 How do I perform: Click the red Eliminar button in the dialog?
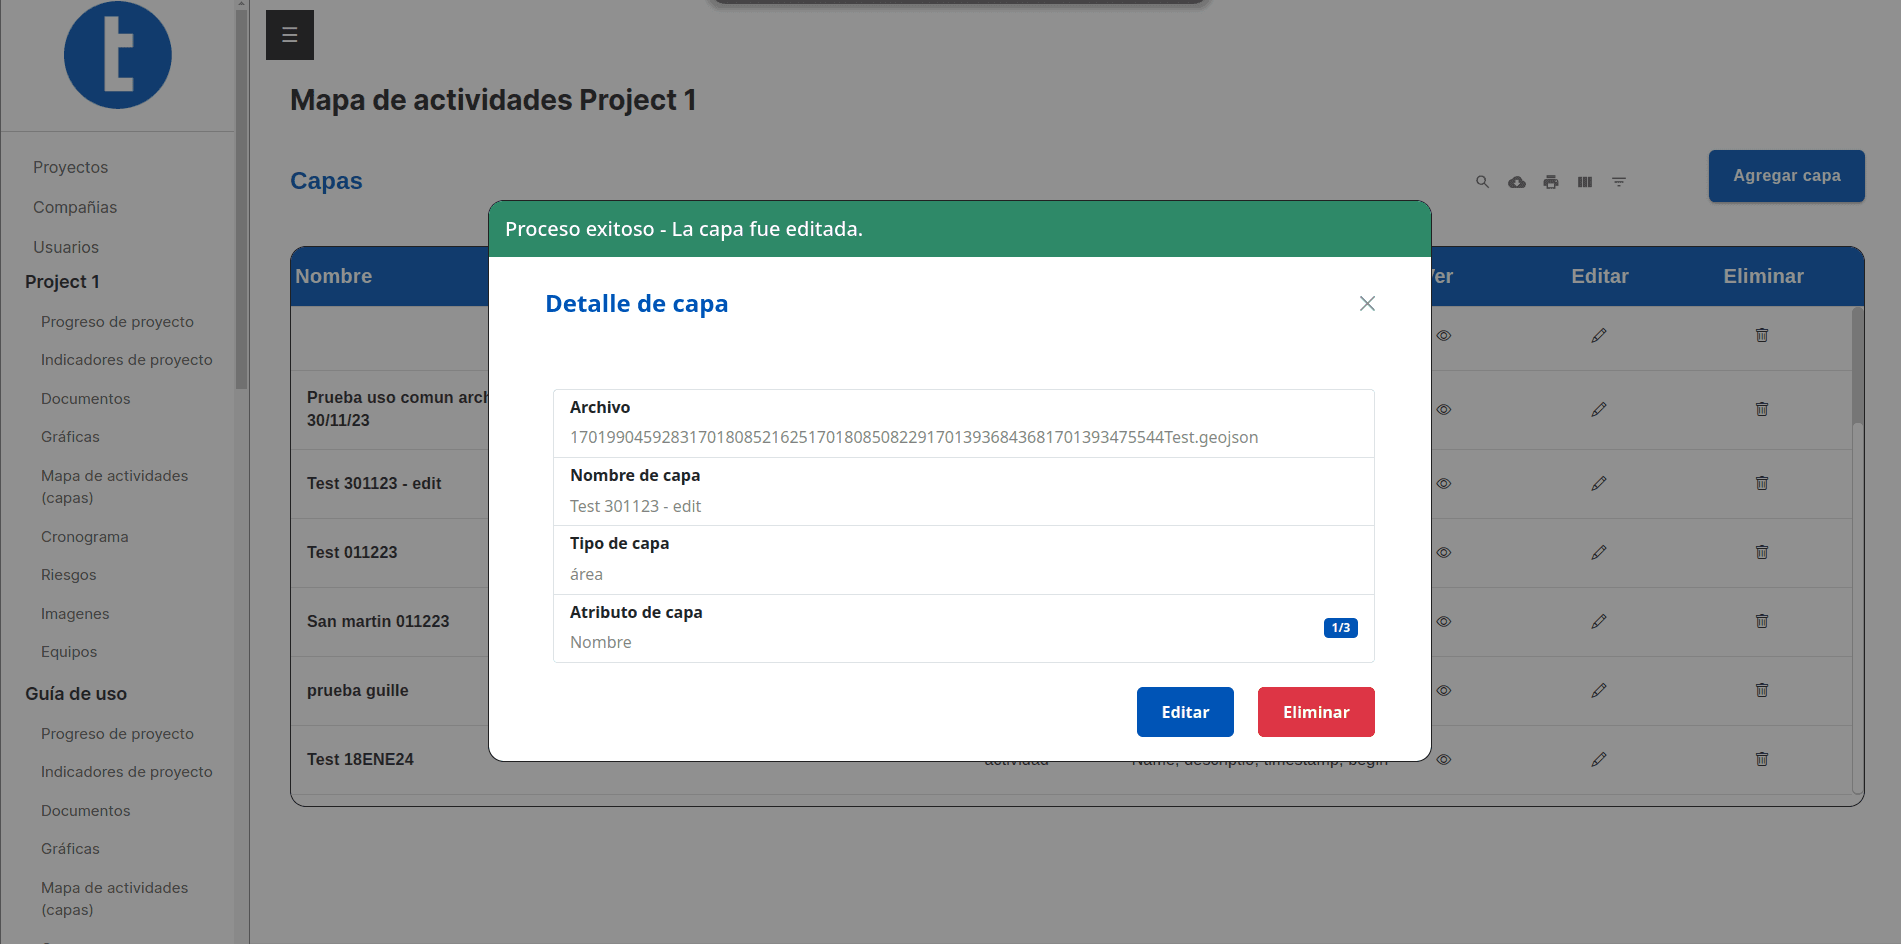pos(1316,712)
